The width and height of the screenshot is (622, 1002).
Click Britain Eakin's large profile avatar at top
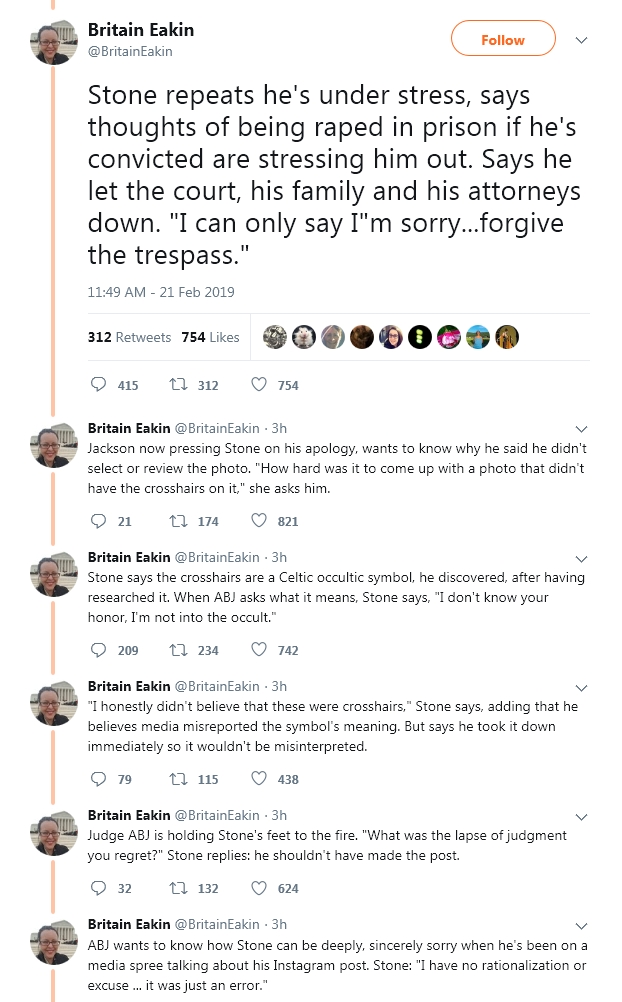coord(54,42)
